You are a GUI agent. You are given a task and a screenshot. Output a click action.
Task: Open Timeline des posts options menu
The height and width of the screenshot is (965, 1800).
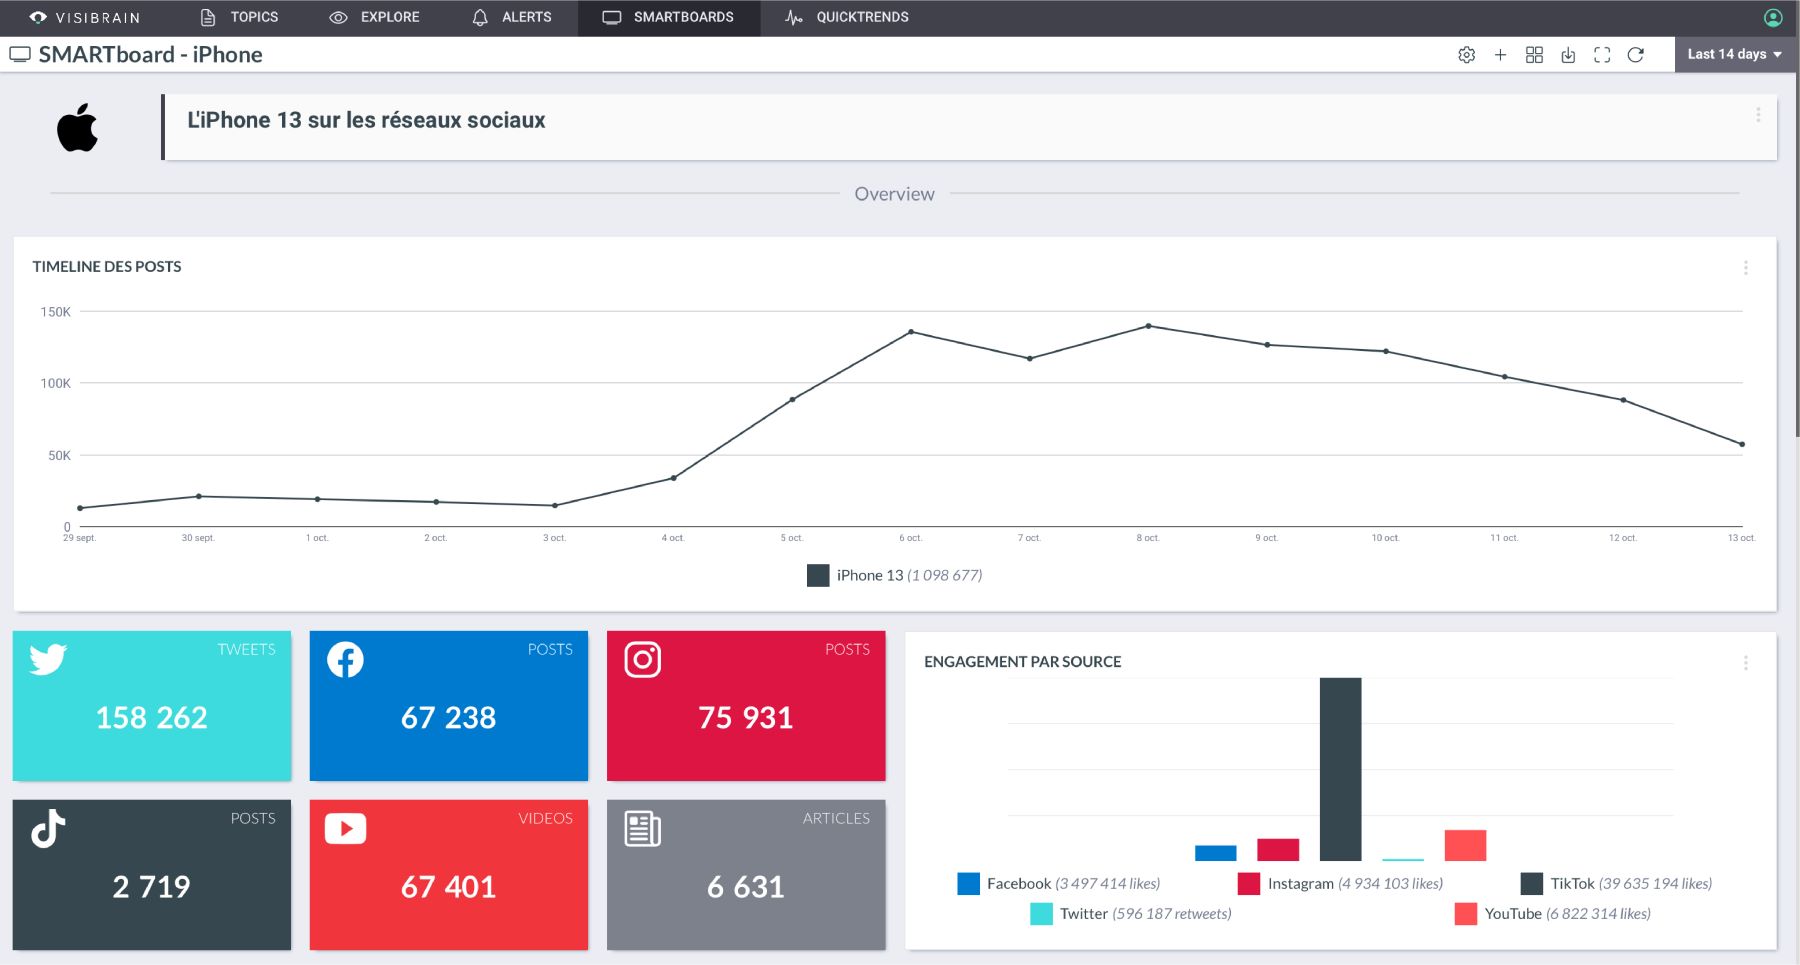1746,268
